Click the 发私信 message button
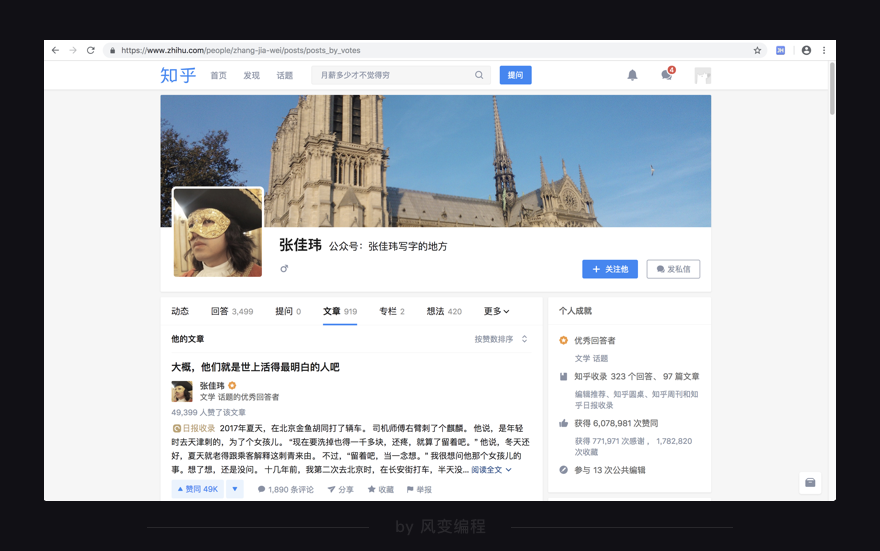This screenshot has width=880, height=551. (673, 269)
